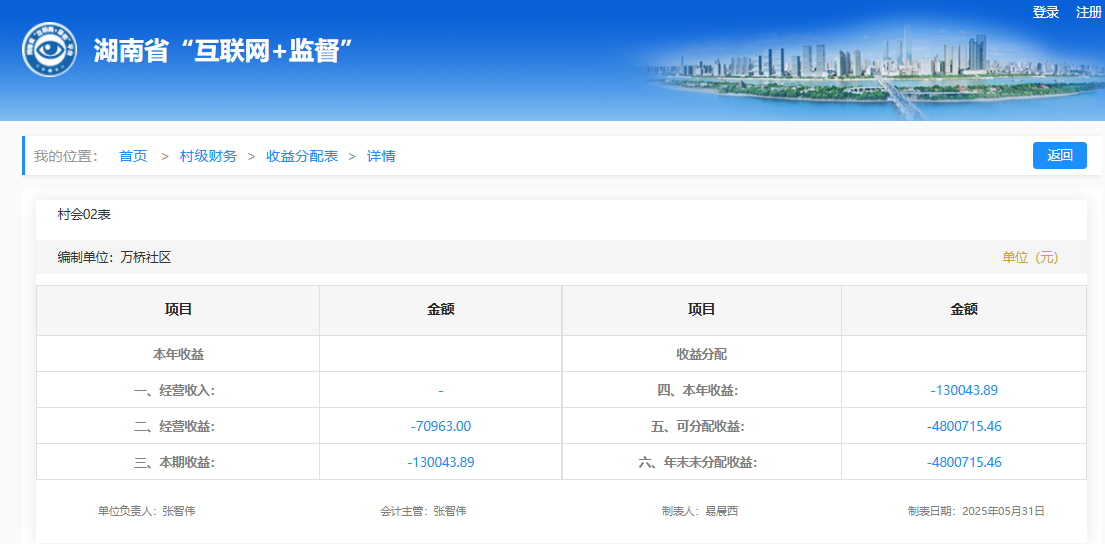Click the 本年收益 section cell
Image resolution: width=1105 pixels, height=544 pixels.
(x=178, y=354)
